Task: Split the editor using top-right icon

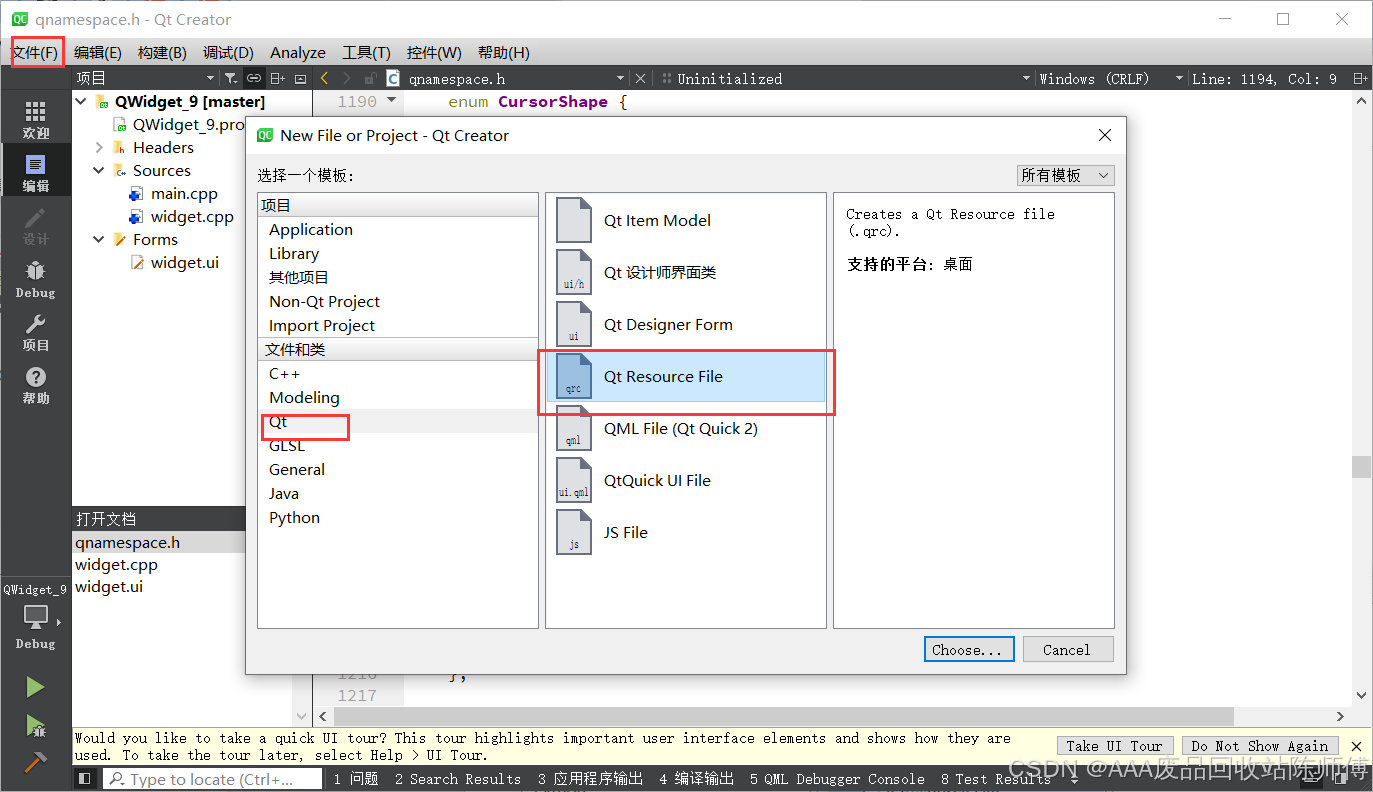Action: 1360,78
